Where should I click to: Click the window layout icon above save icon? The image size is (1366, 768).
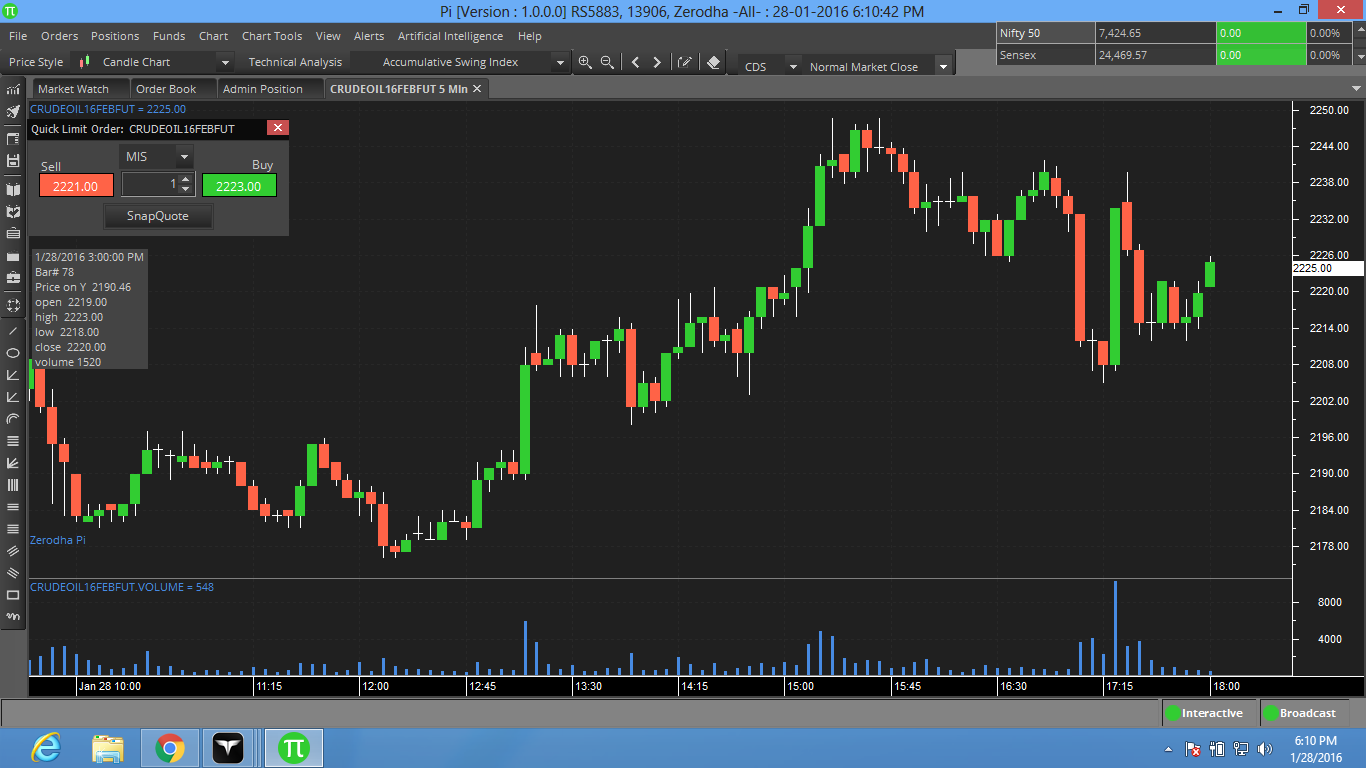click(13, 139)
